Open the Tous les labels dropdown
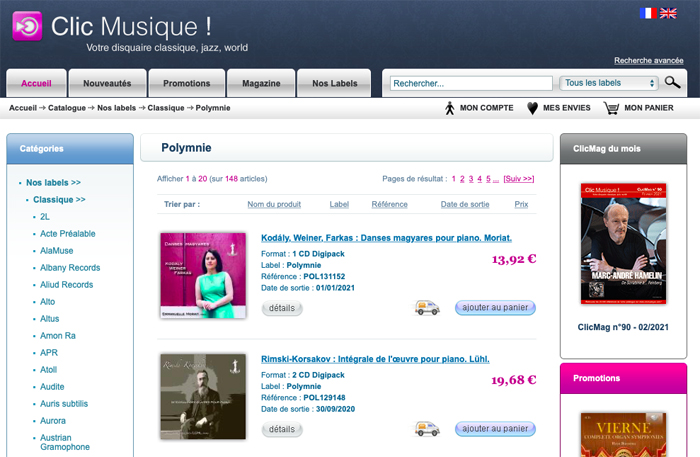 [608, 83]
